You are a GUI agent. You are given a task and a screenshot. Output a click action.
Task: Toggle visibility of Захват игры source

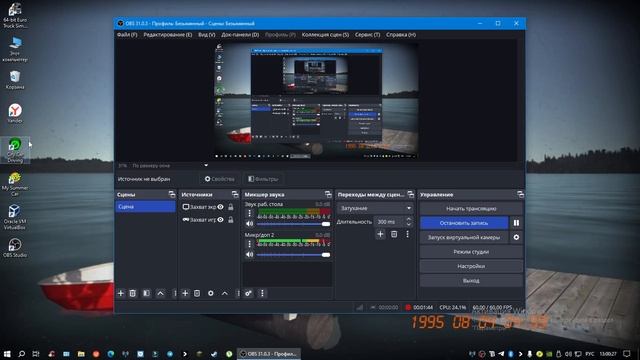pos(220,220)
